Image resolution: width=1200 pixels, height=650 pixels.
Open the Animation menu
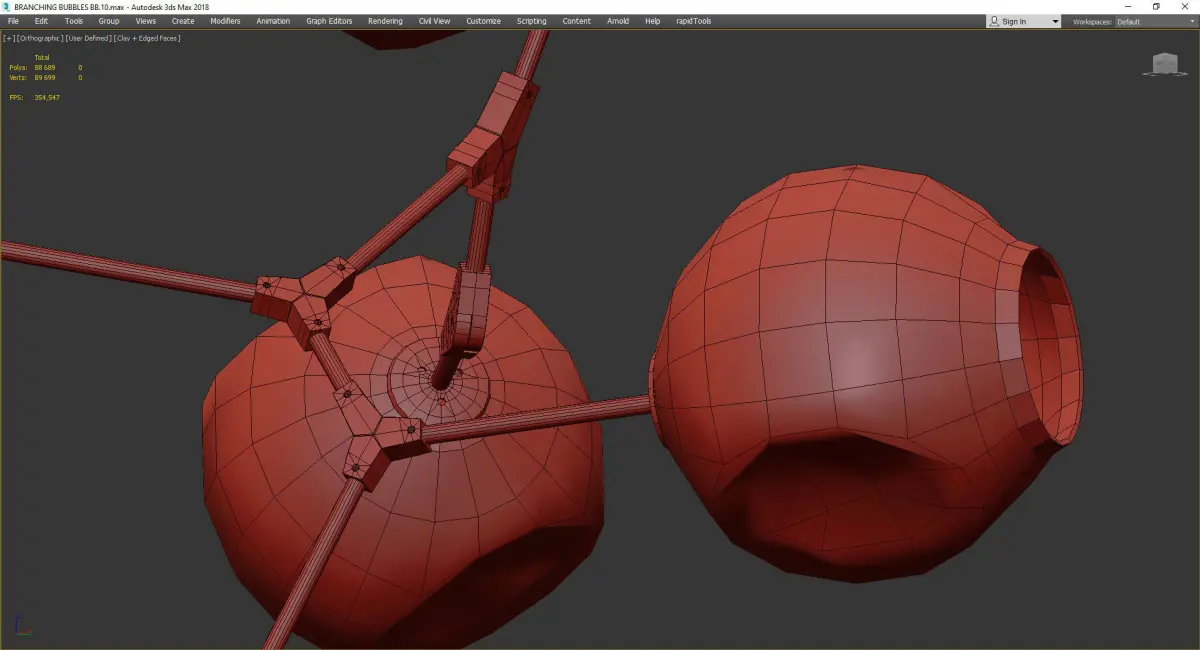pyautogui.click(x=273, y=21)
